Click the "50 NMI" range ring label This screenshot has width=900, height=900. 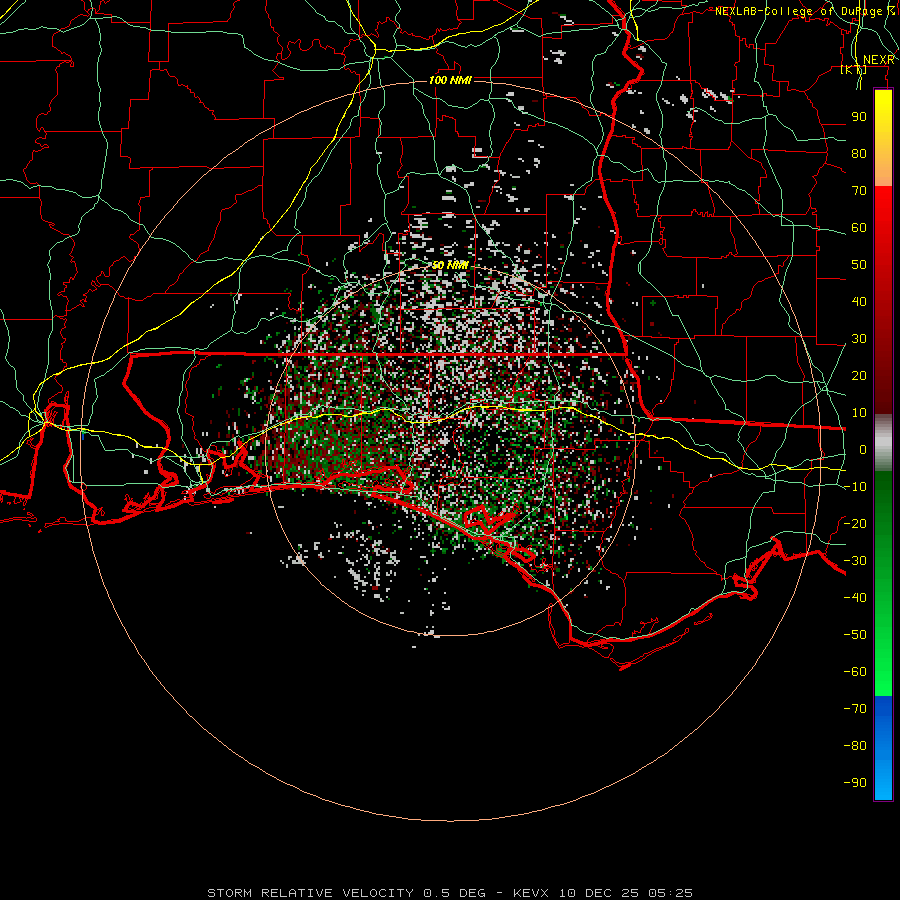pyautogui.click(x=451, y=265)
